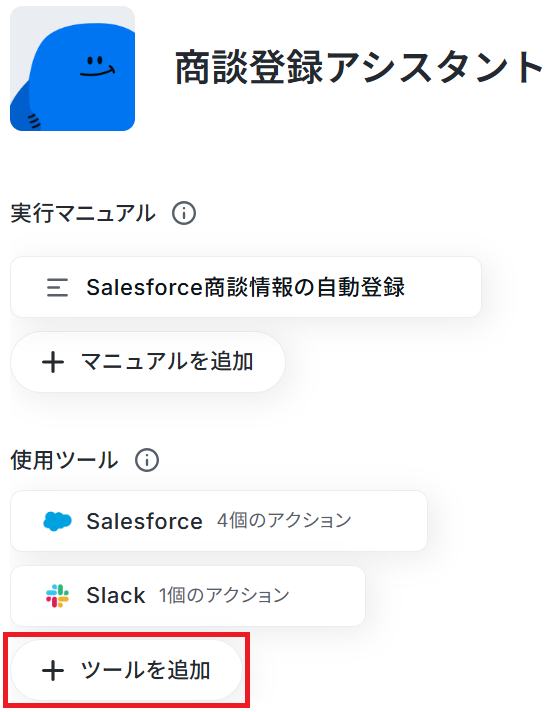Add a manual with マニュアルを追加
The image size is (555, 712).
[148, 362]
